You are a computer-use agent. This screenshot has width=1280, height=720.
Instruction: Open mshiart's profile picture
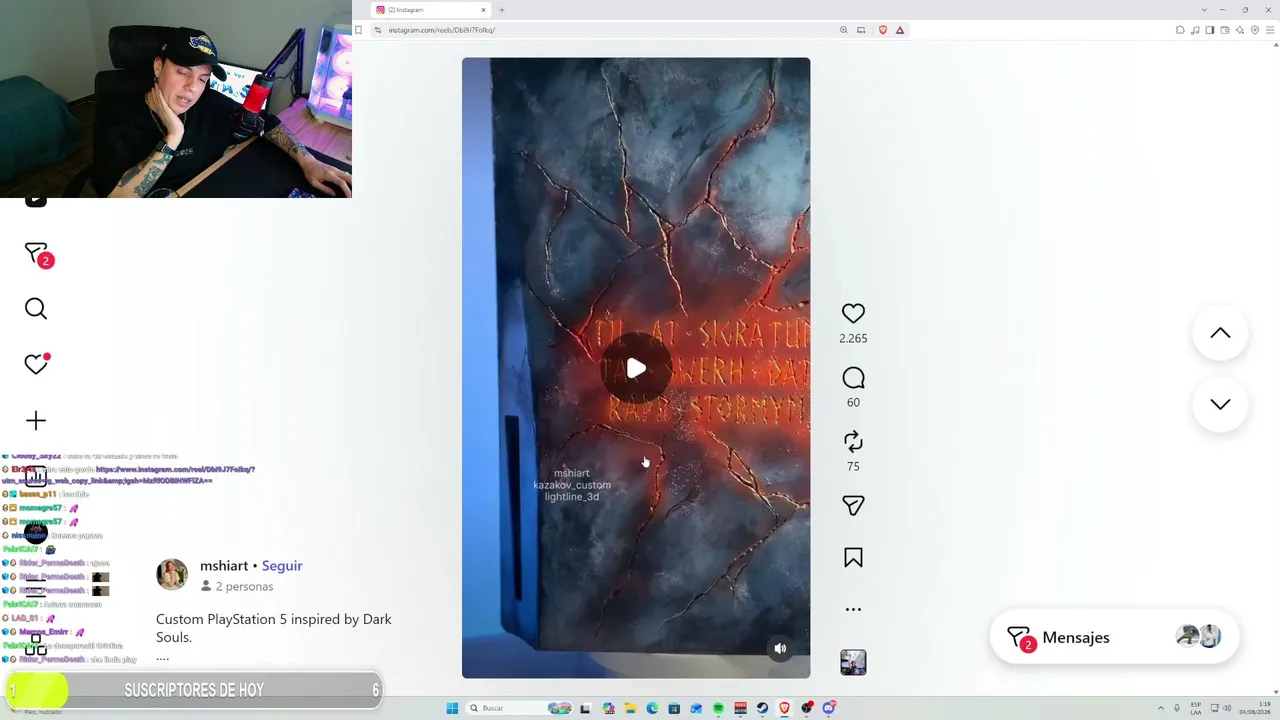tap(172, 574)
